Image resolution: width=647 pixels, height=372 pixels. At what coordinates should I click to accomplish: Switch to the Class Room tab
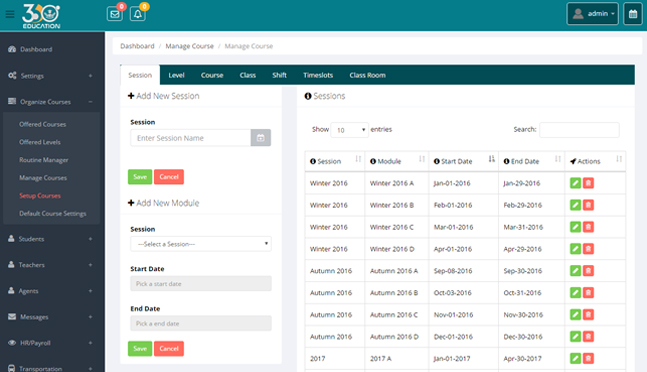pos(368,75)
